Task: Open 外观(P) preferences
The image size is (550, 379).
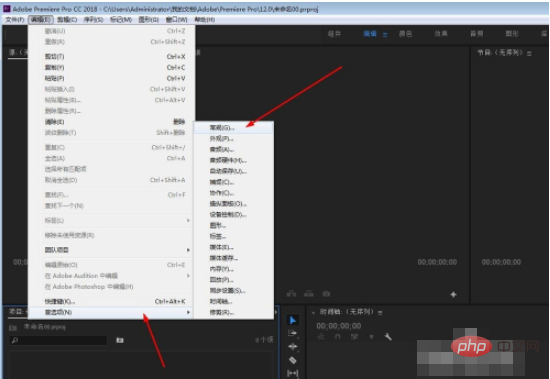Action: pos(234,139)
